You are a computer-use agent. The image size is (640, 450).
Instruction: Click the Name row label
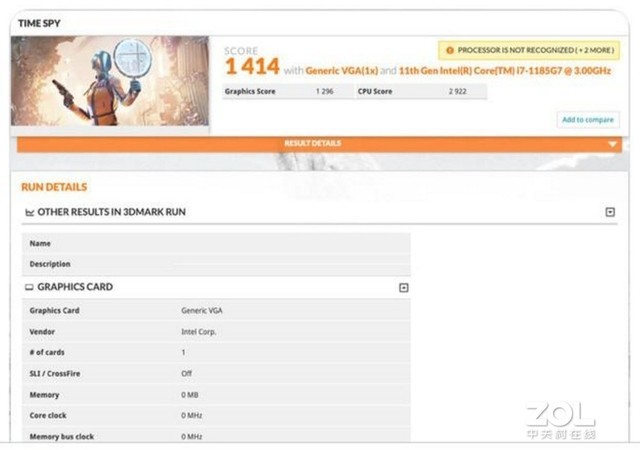[40, 243]
